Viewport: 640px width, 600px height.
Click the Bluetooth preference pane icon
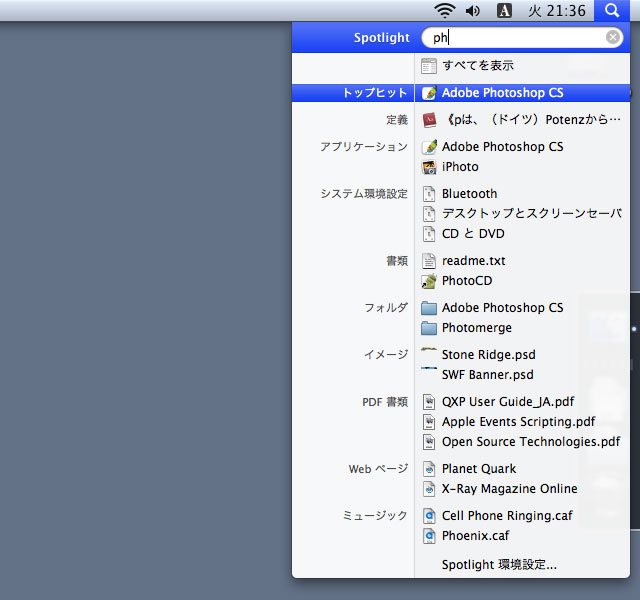429,194
